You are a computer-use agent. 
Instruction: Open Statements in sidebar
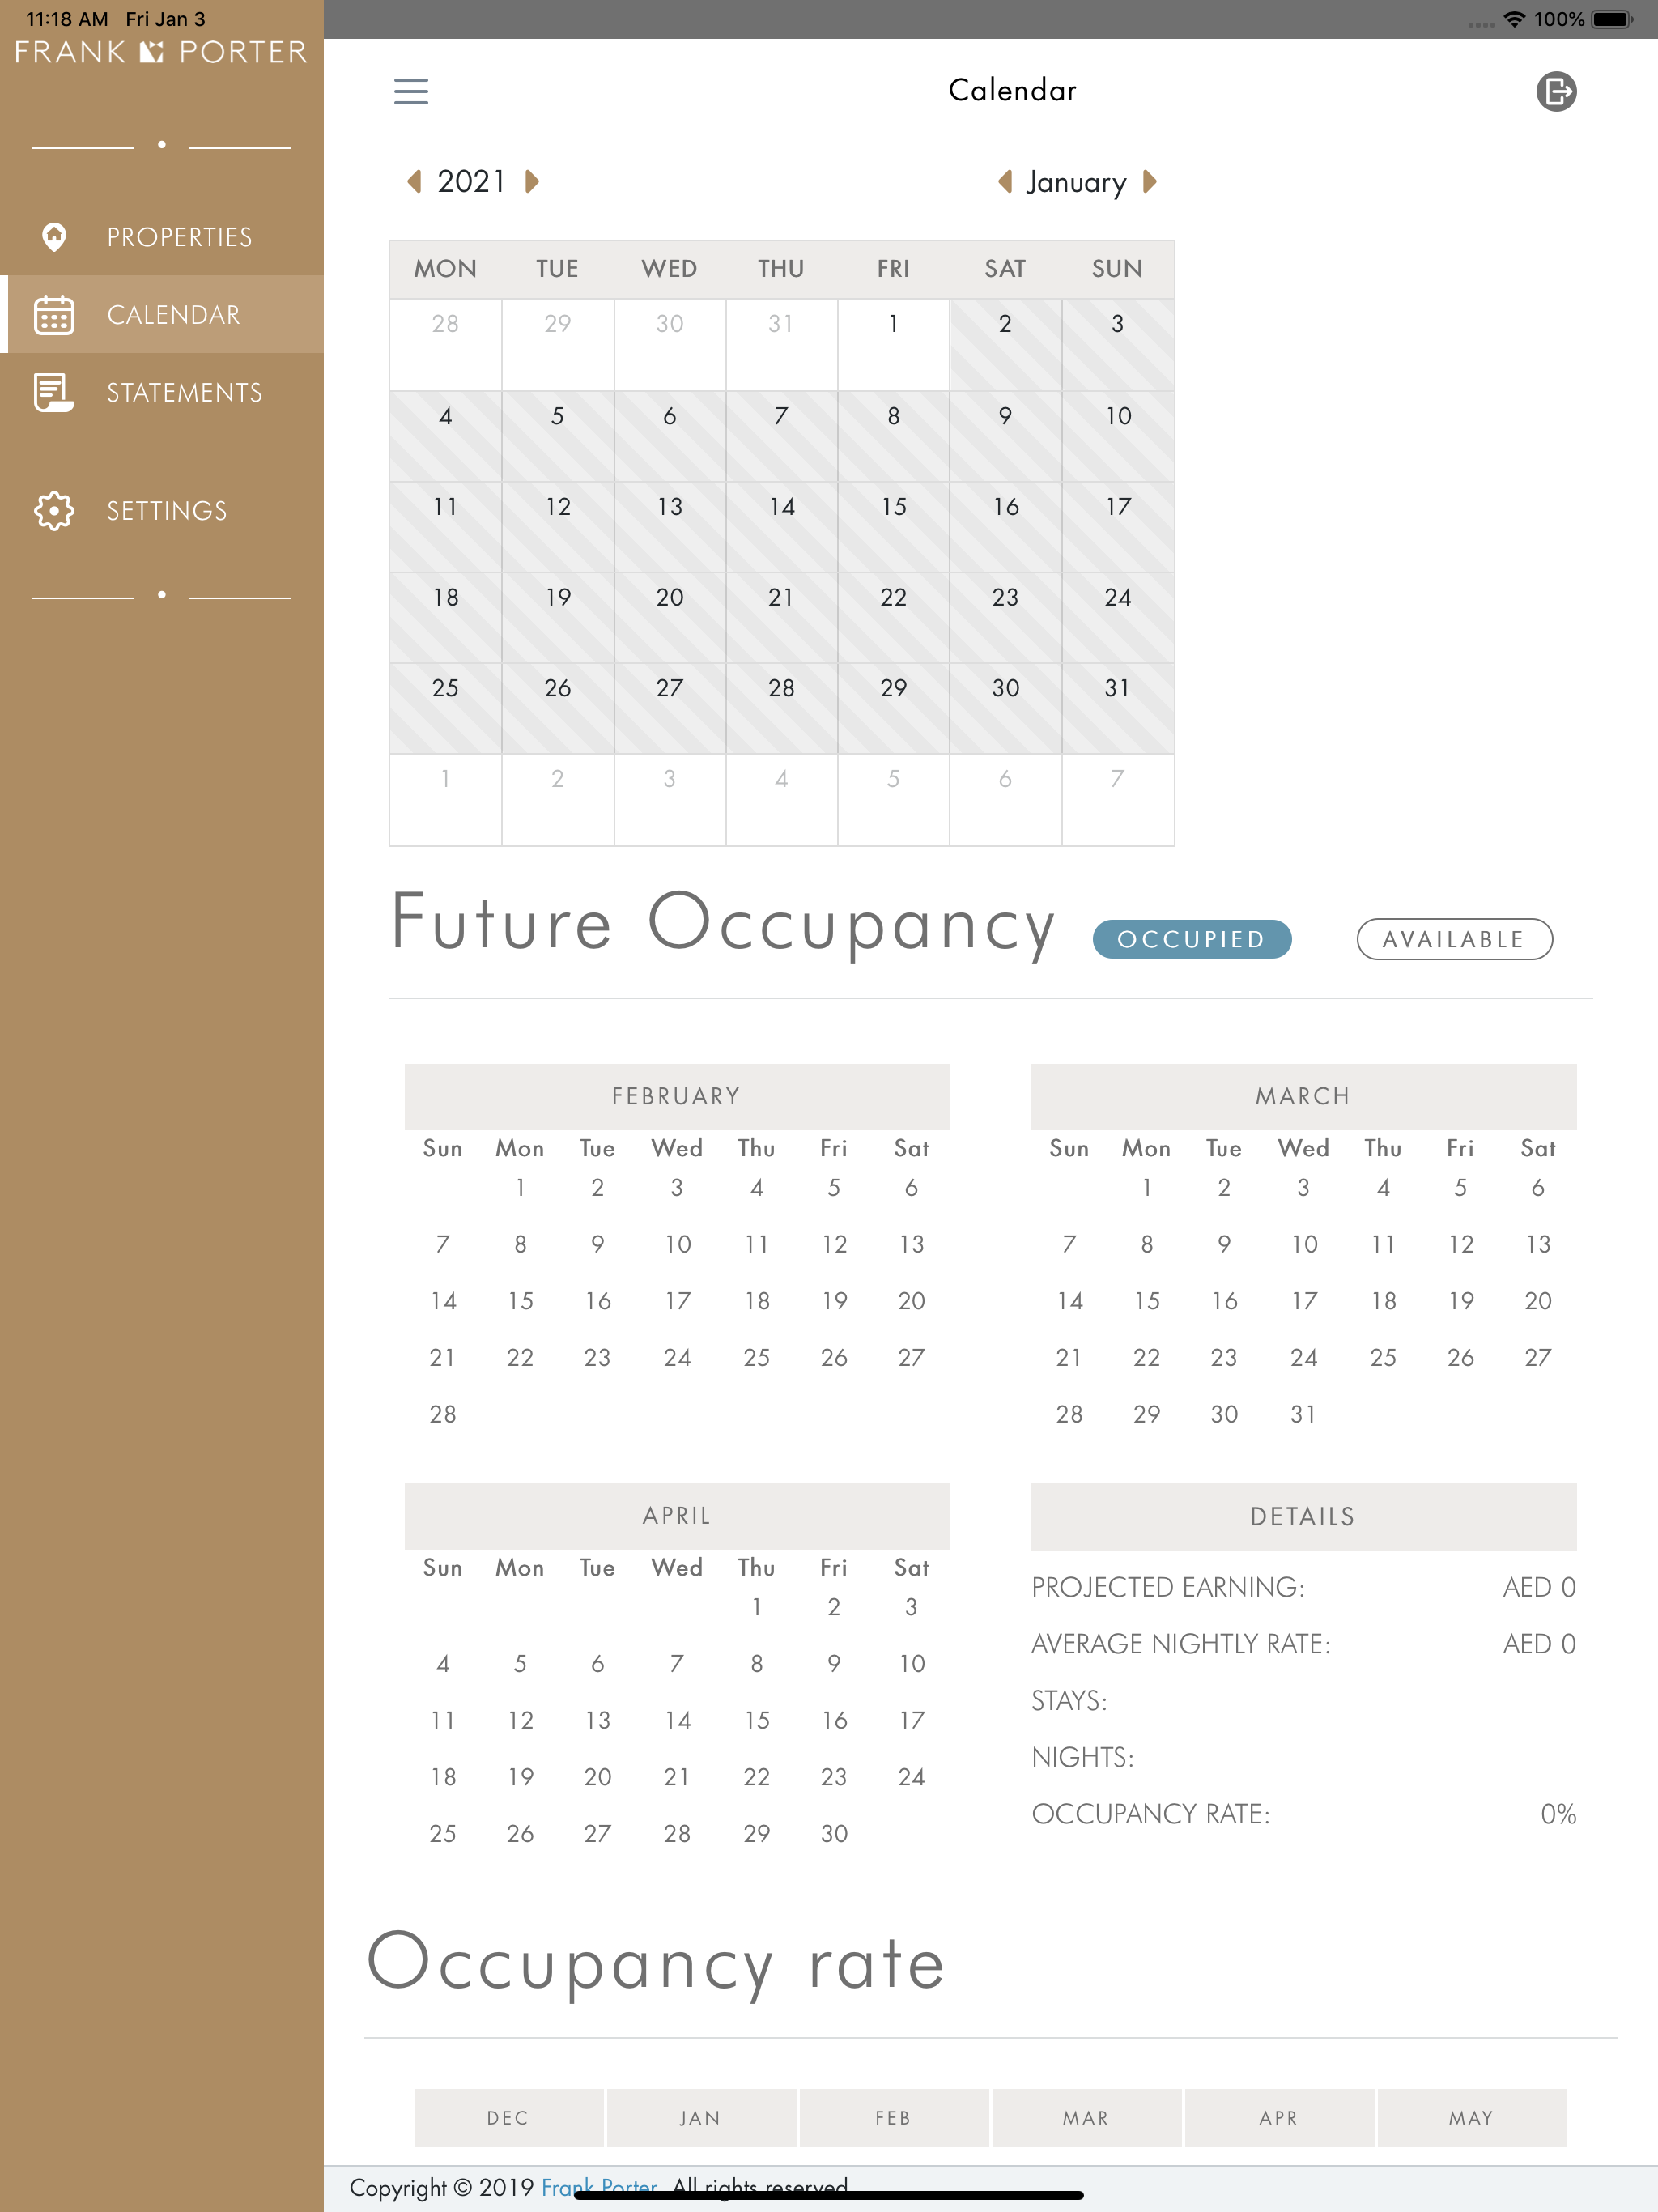point(162,393)
